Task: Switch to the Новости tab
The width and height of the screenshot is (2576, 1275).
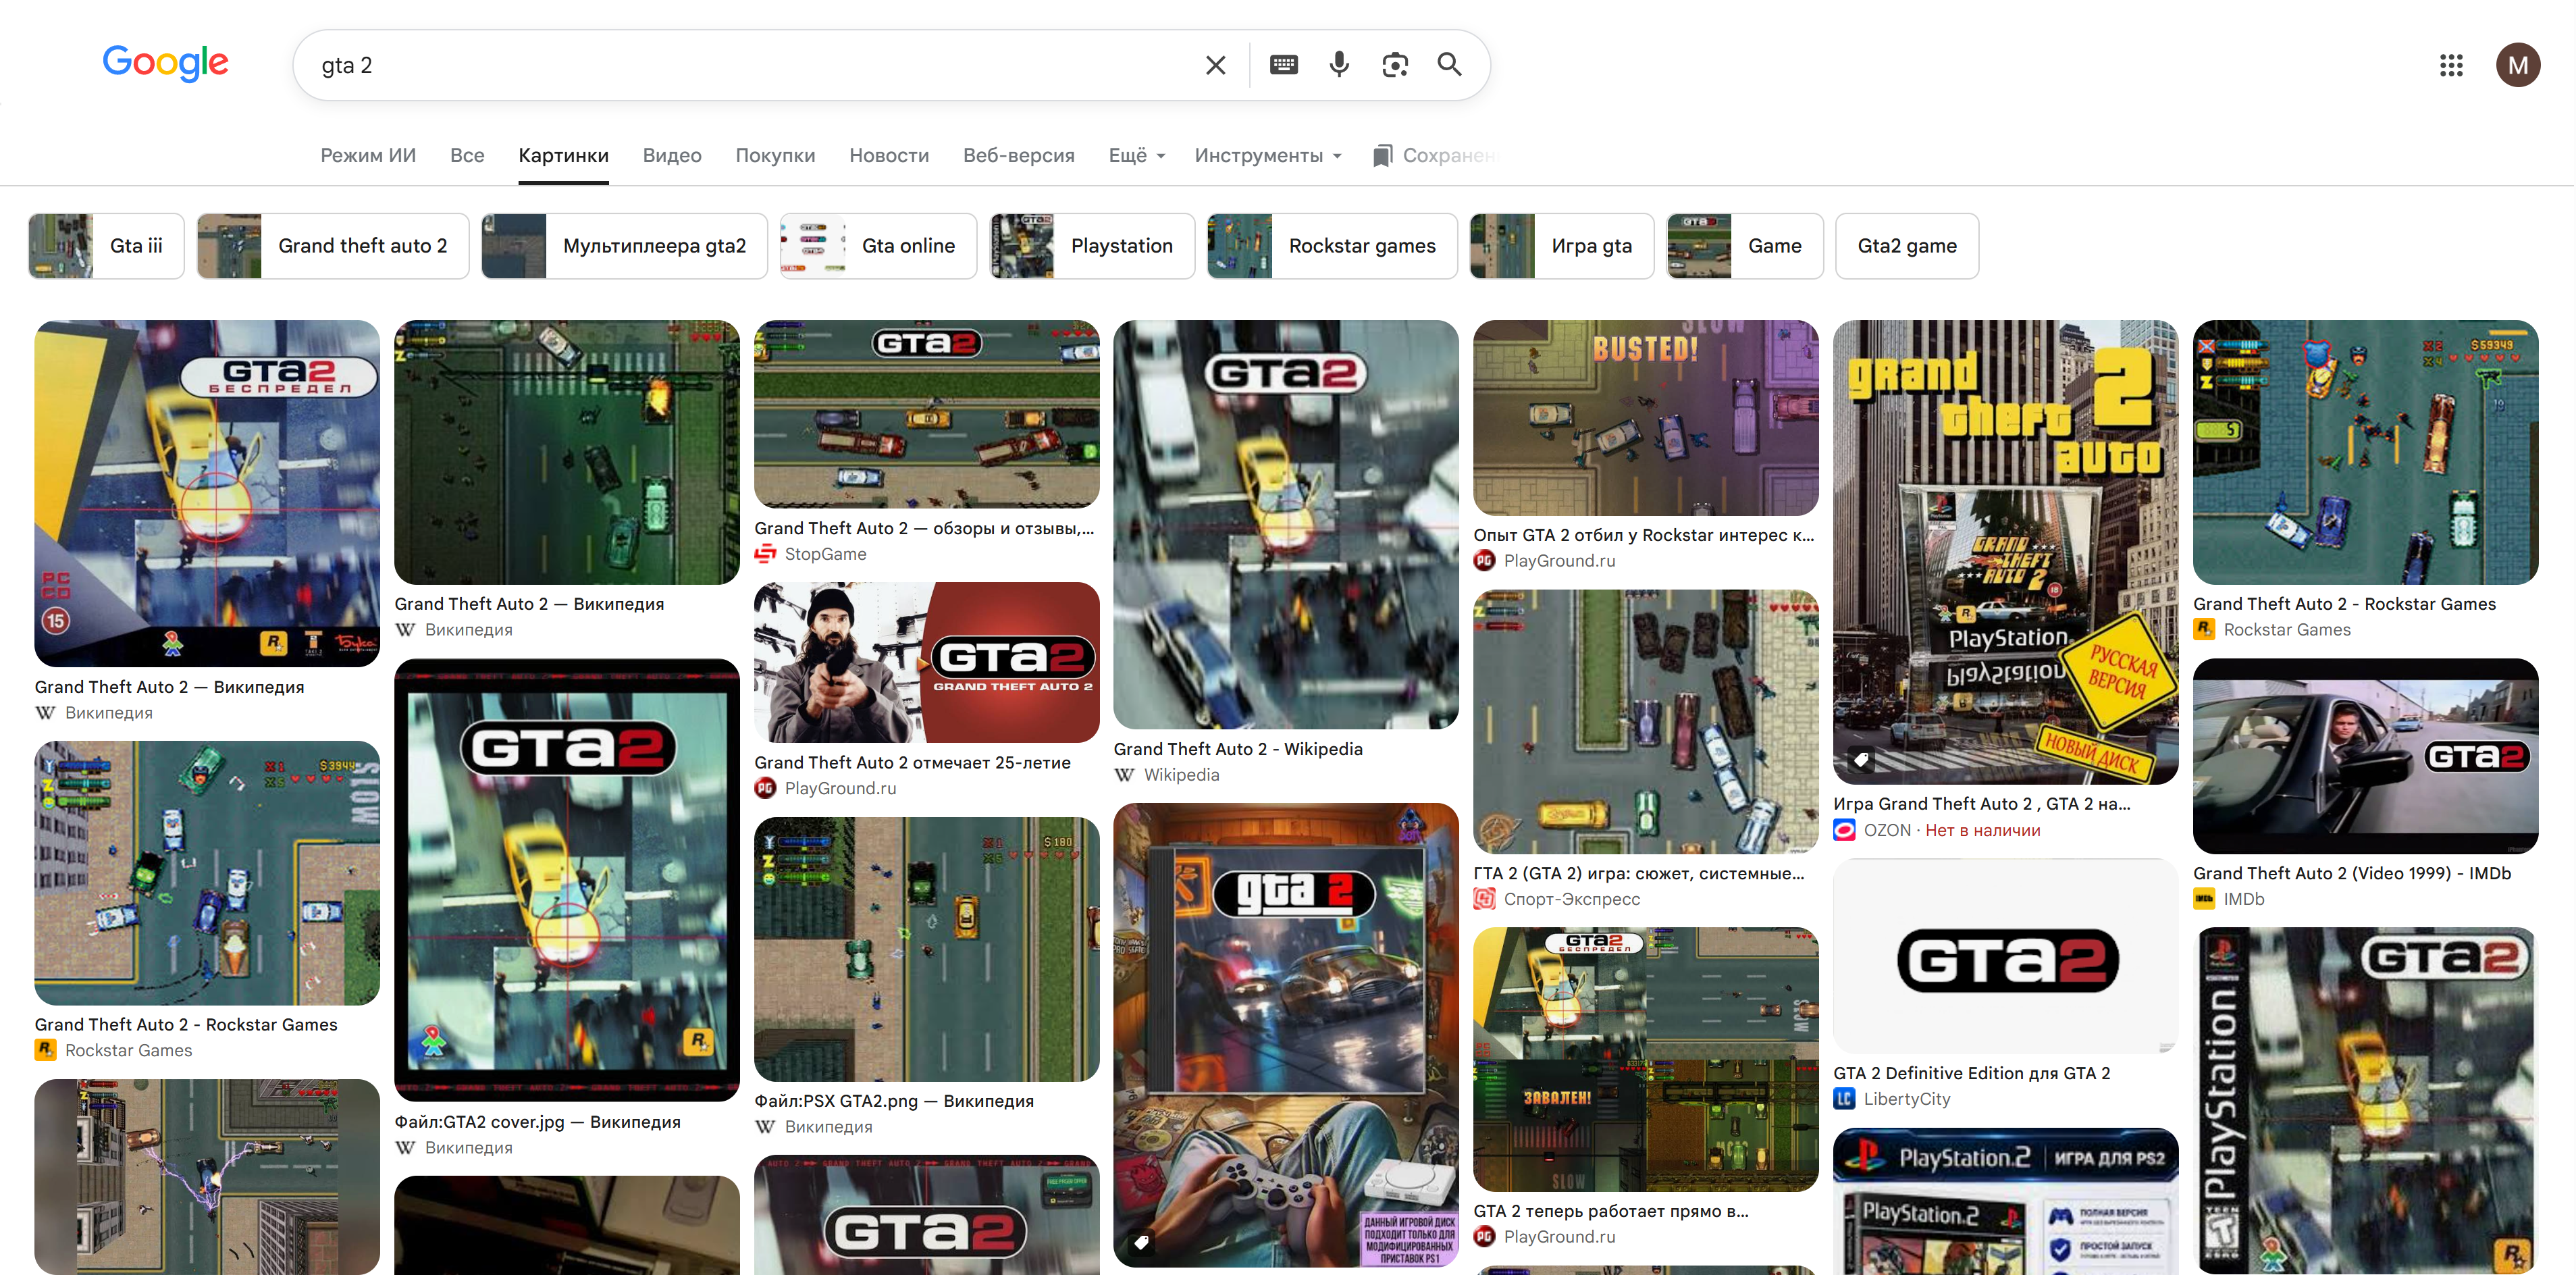Action: (x=889, y=155)
